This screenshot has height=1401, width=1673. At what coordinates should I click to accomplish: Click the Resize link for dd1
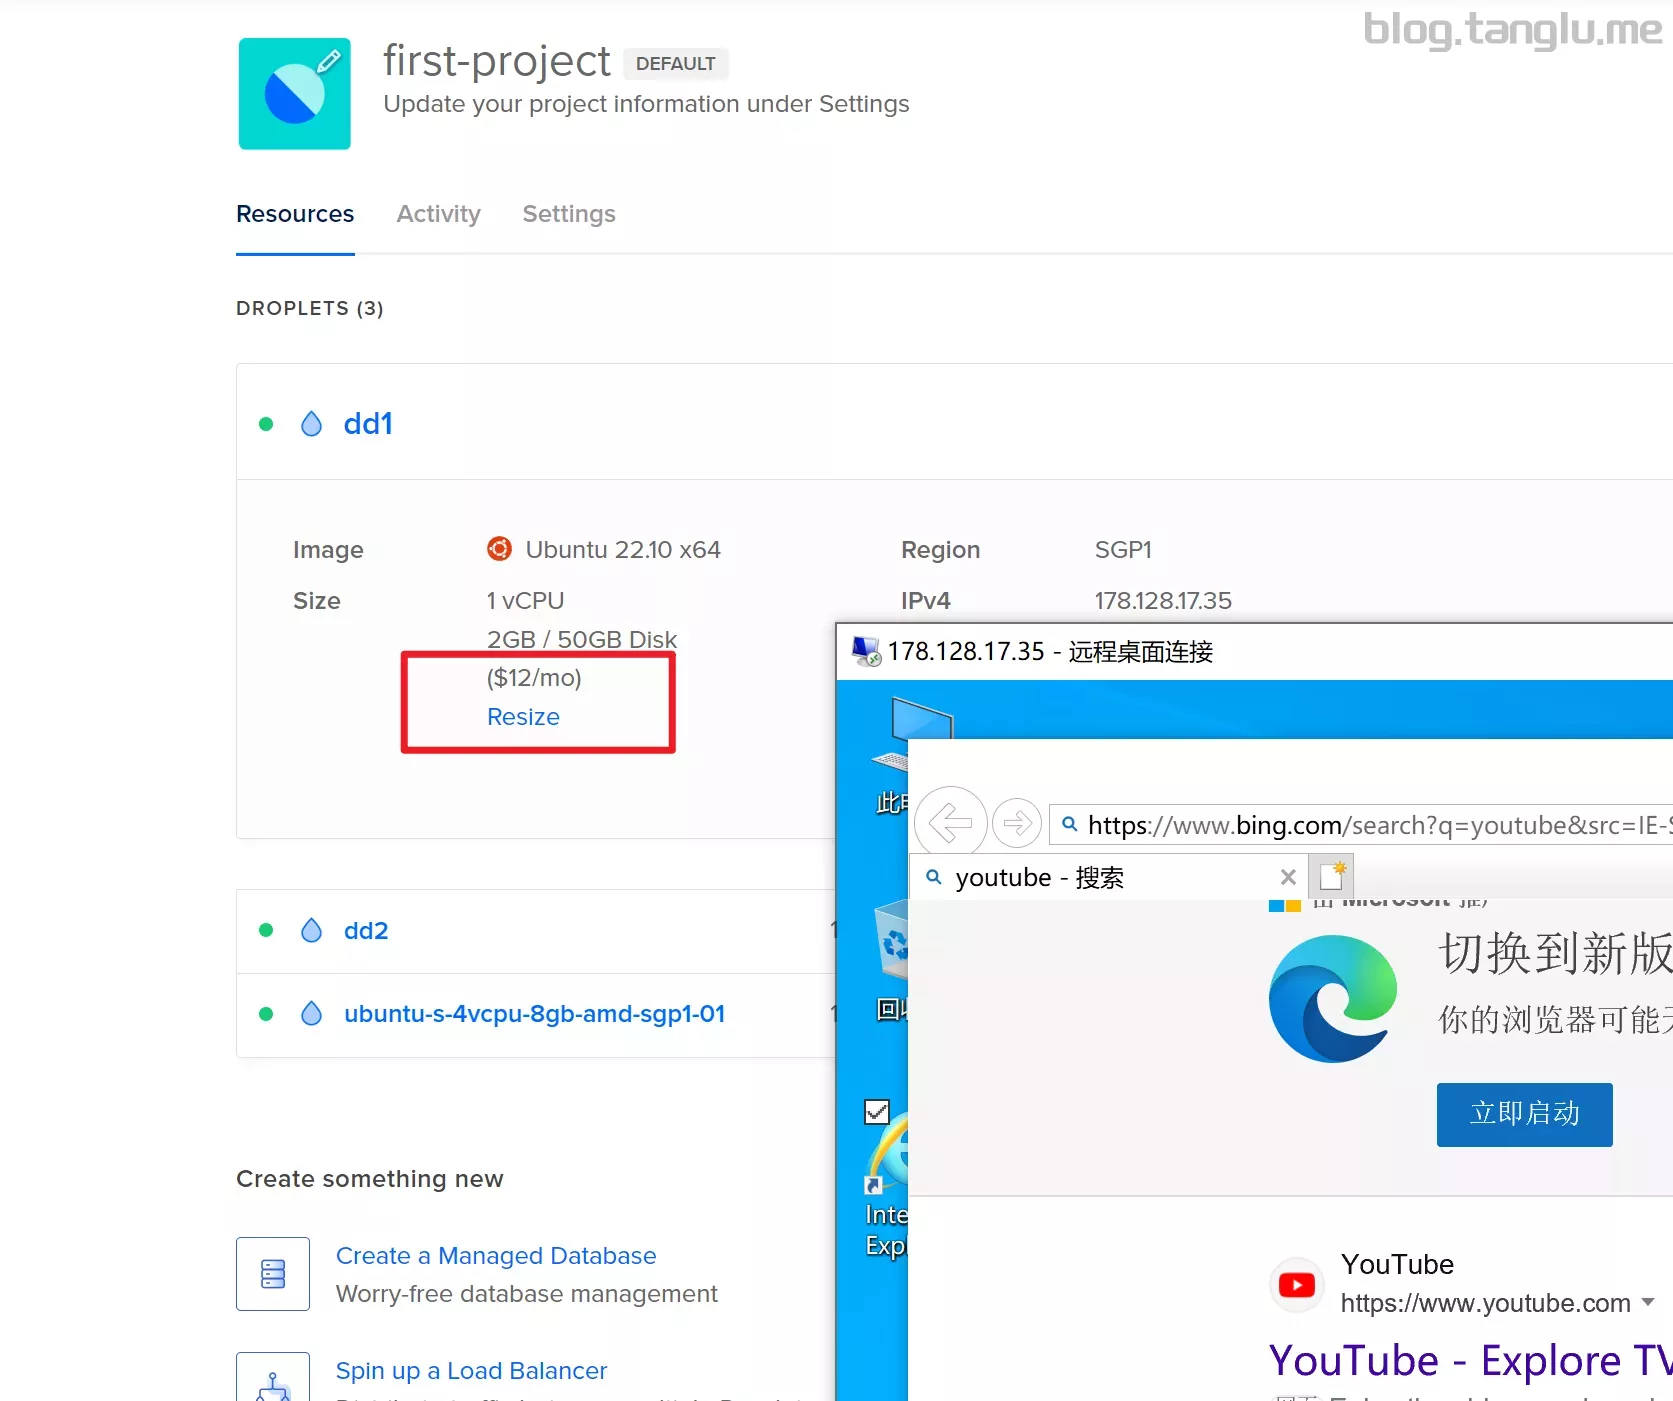pos(523,717)
